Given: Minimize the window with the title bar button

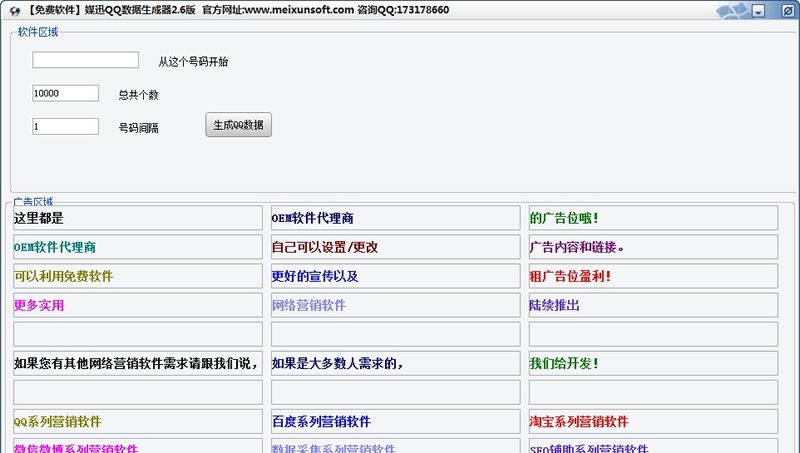Looking at the screenshot, I should [x=759, y=10].
